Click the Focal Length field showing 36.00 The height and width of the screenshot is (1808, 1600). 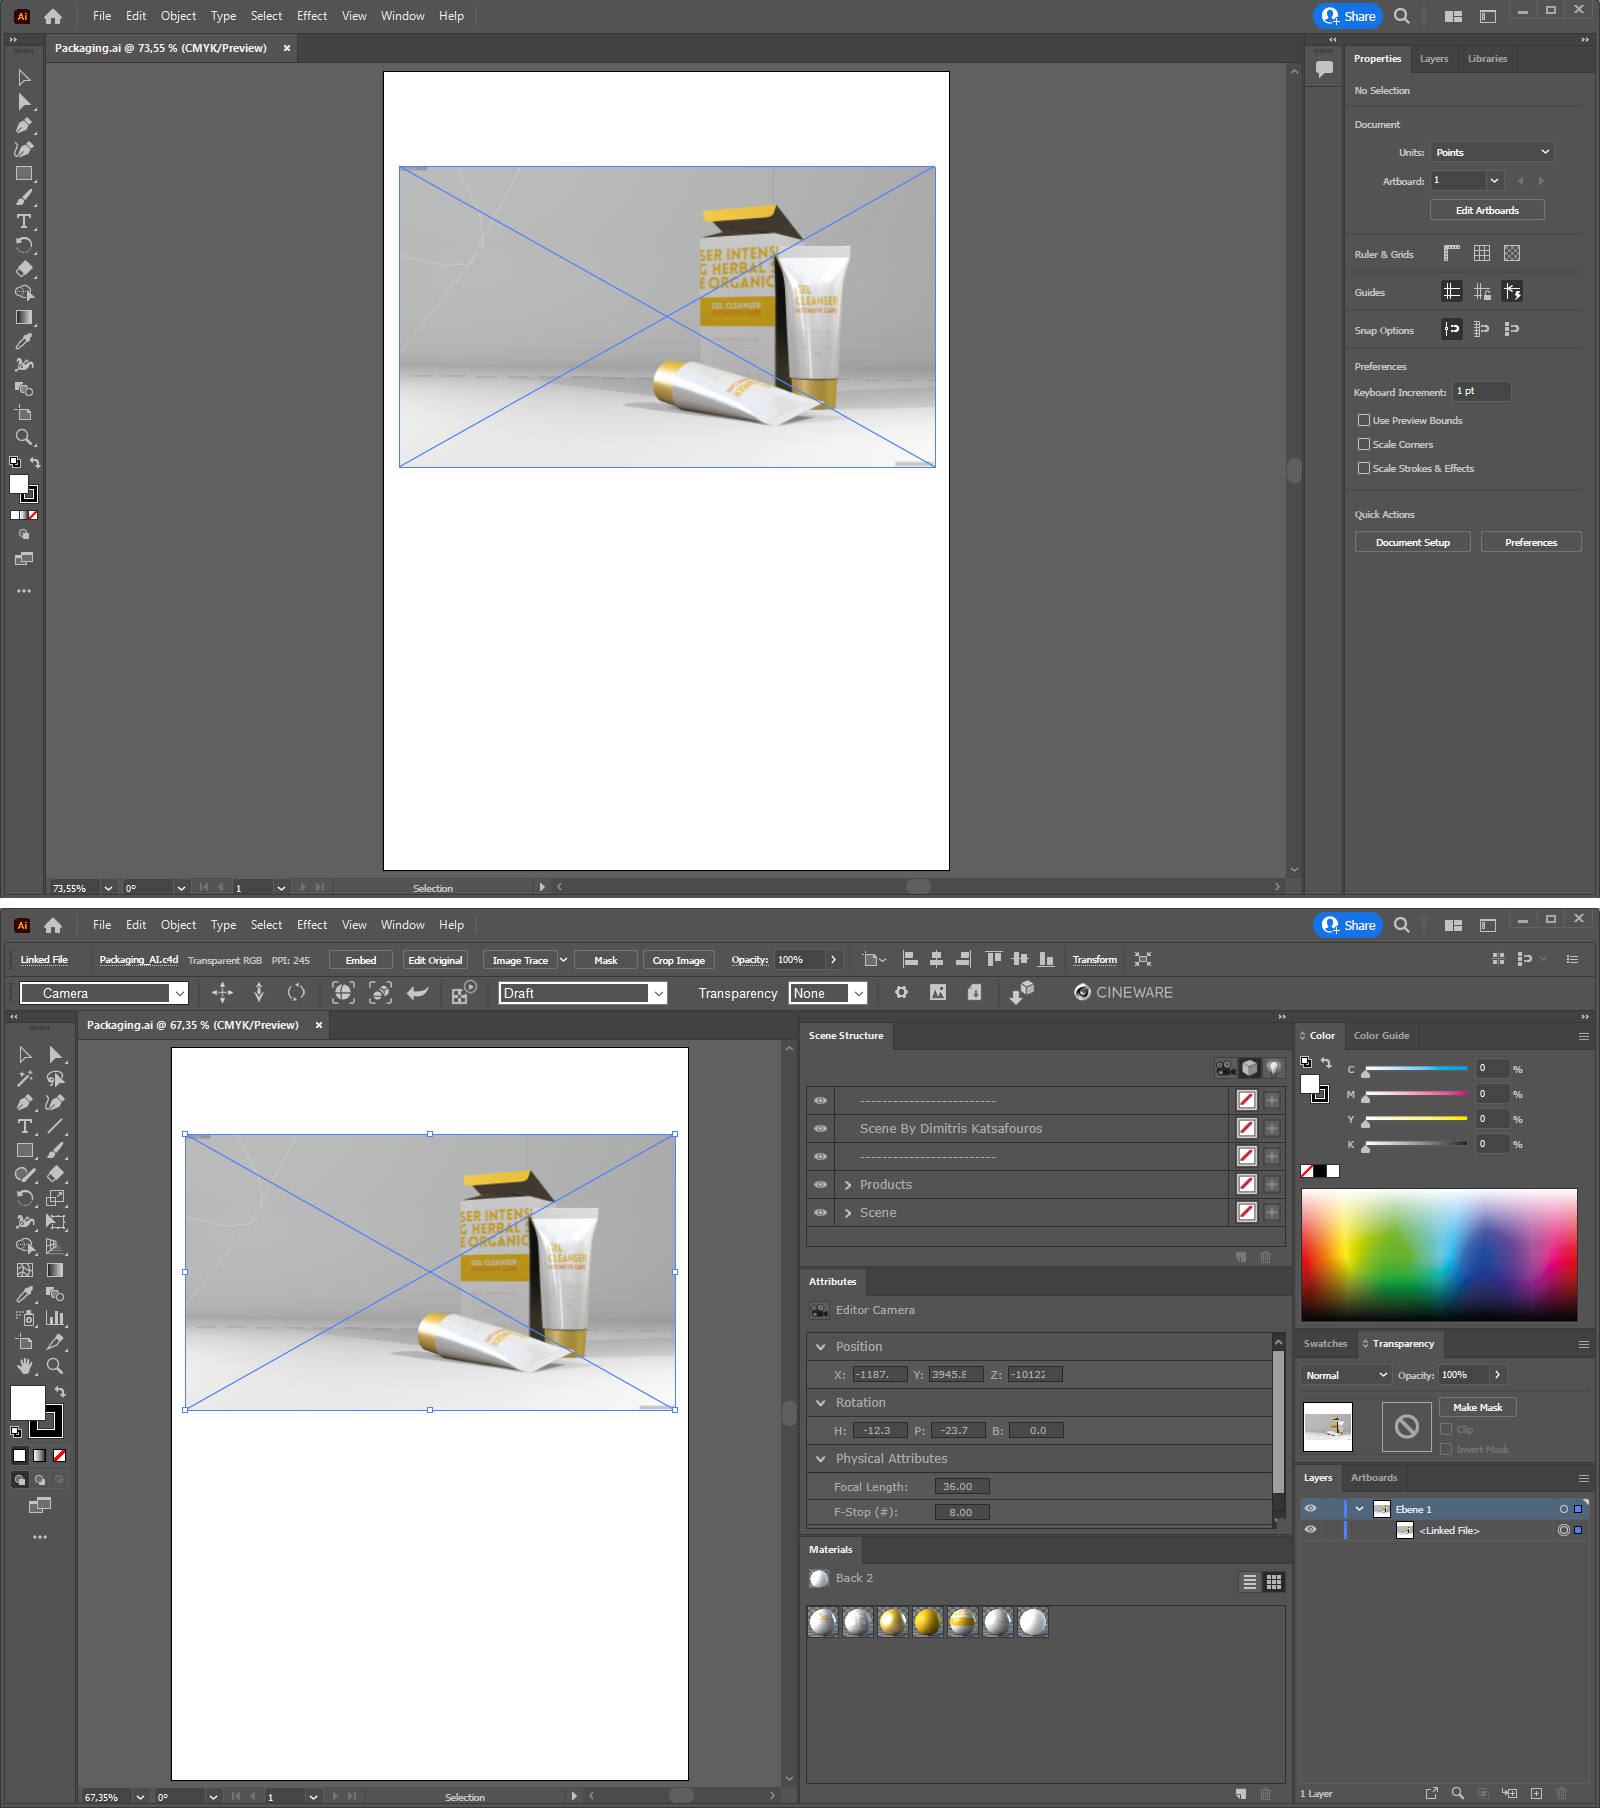962,1487
